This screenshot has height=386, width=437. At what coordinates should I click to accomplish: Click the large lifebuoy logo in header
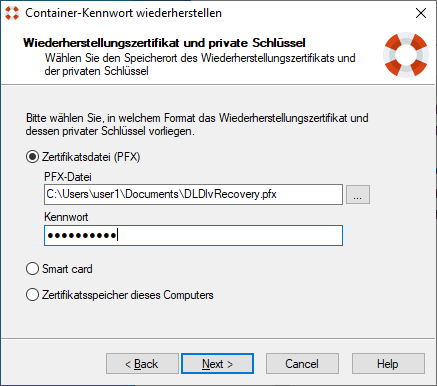tap(406, 55)
